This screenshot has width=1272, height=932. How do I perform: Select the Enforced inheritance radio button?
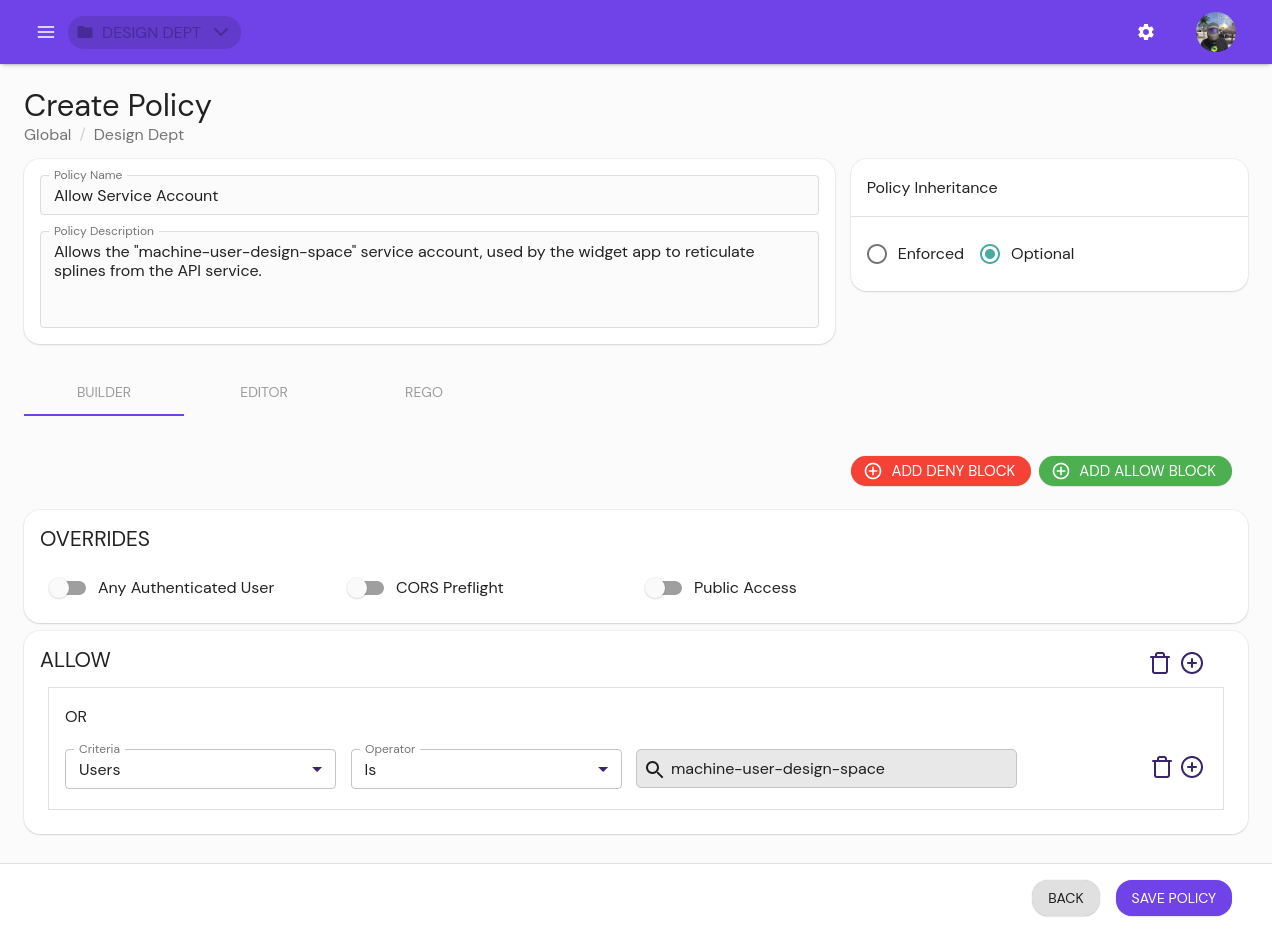point(877,254)
